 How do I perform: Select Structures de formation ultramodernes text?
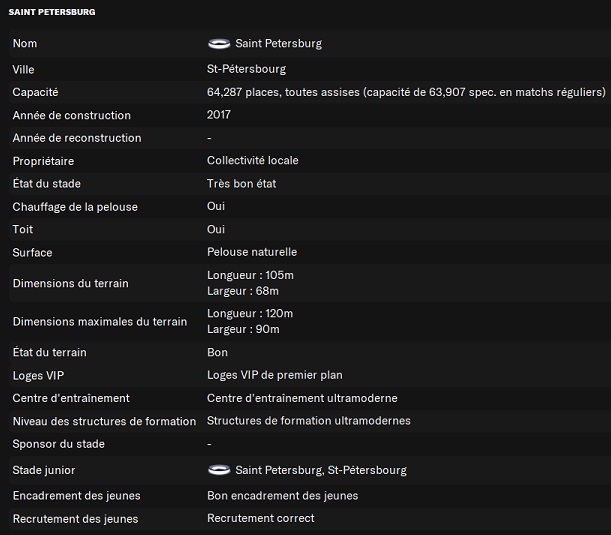coord(309,422)
